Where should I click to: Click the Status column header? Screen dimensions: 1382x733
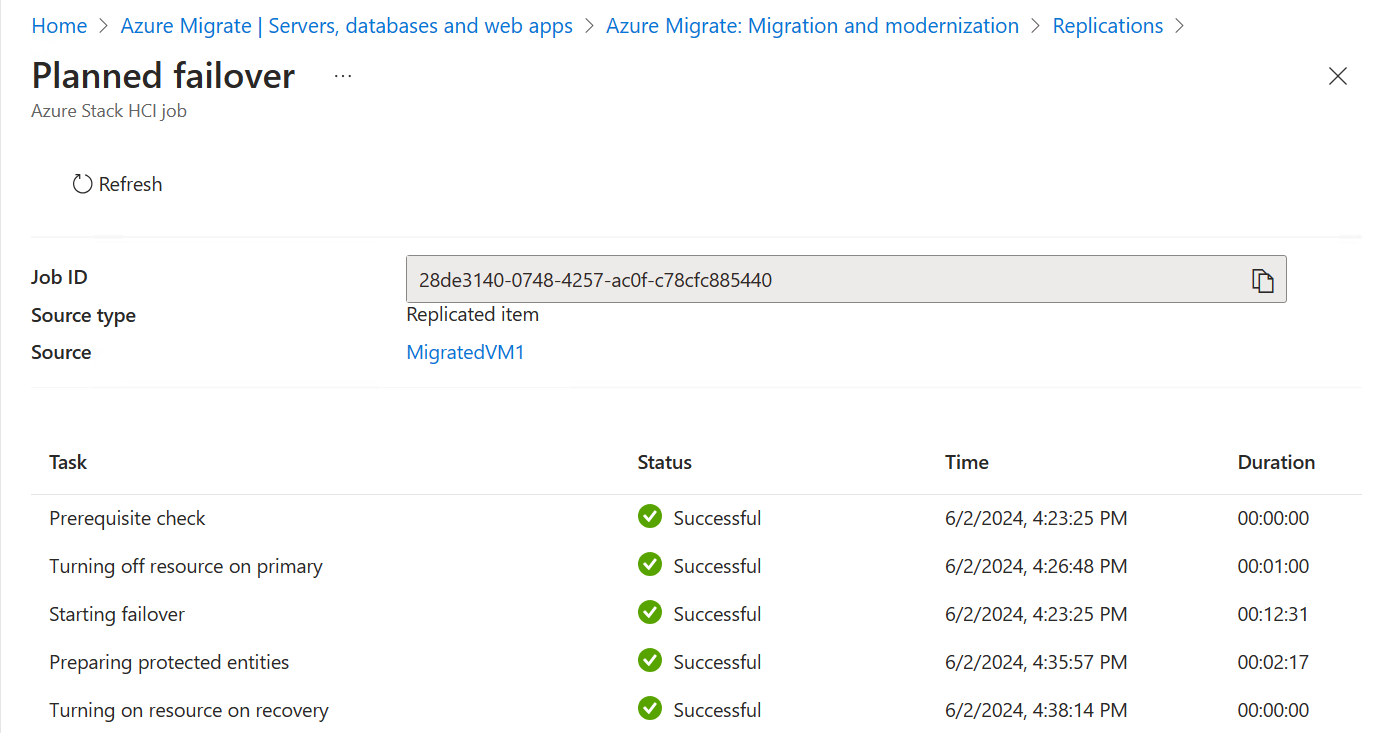(663, 462)
